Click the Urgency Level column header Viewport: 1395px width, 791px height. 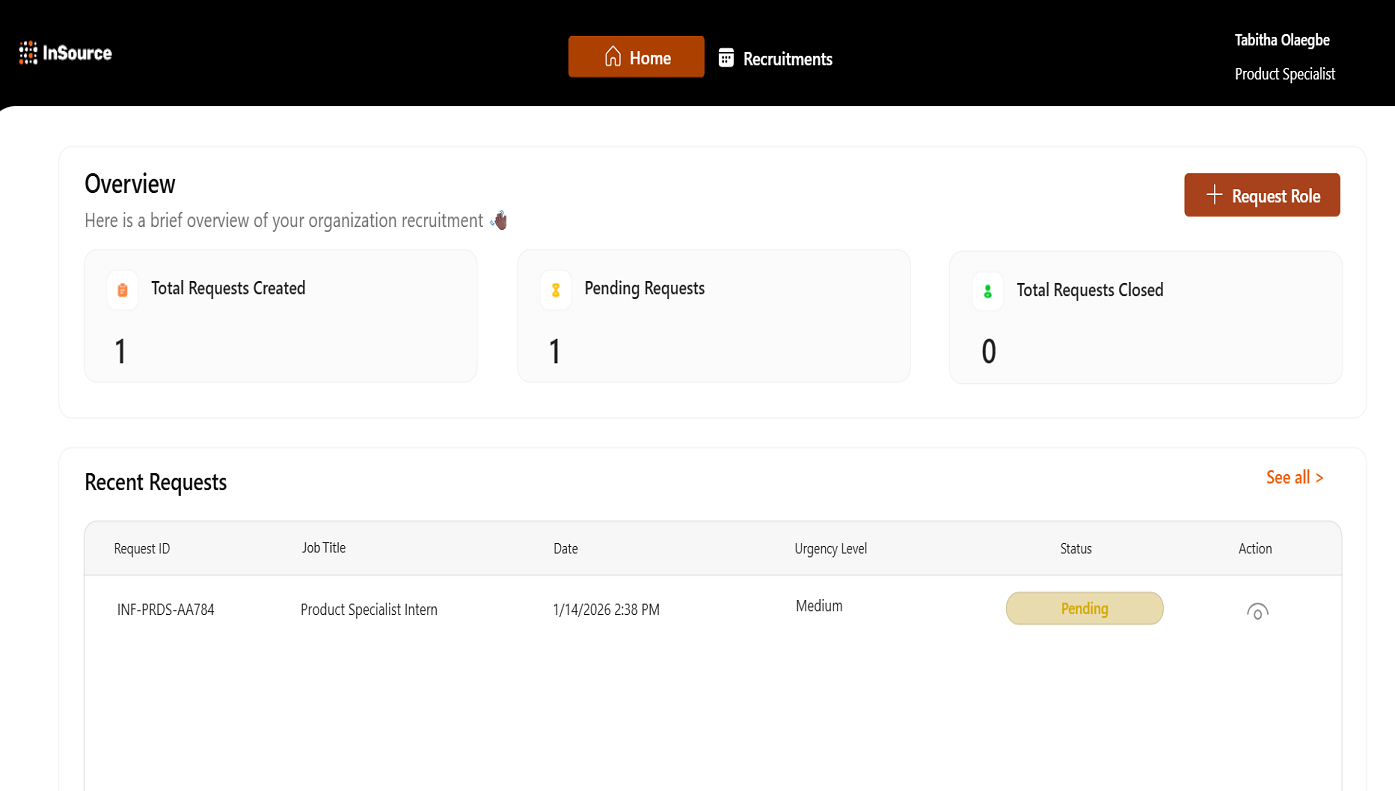coord(830,548)
